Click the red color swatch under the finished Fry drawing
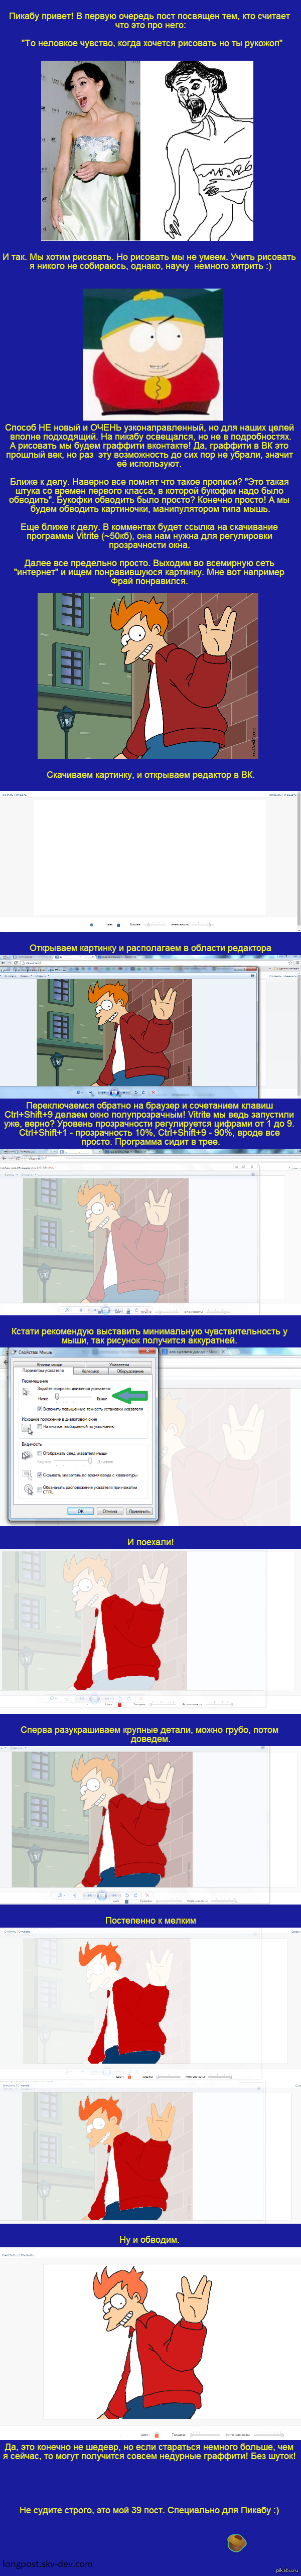This screenshot has height=2576, width=301. [157, 2434]
